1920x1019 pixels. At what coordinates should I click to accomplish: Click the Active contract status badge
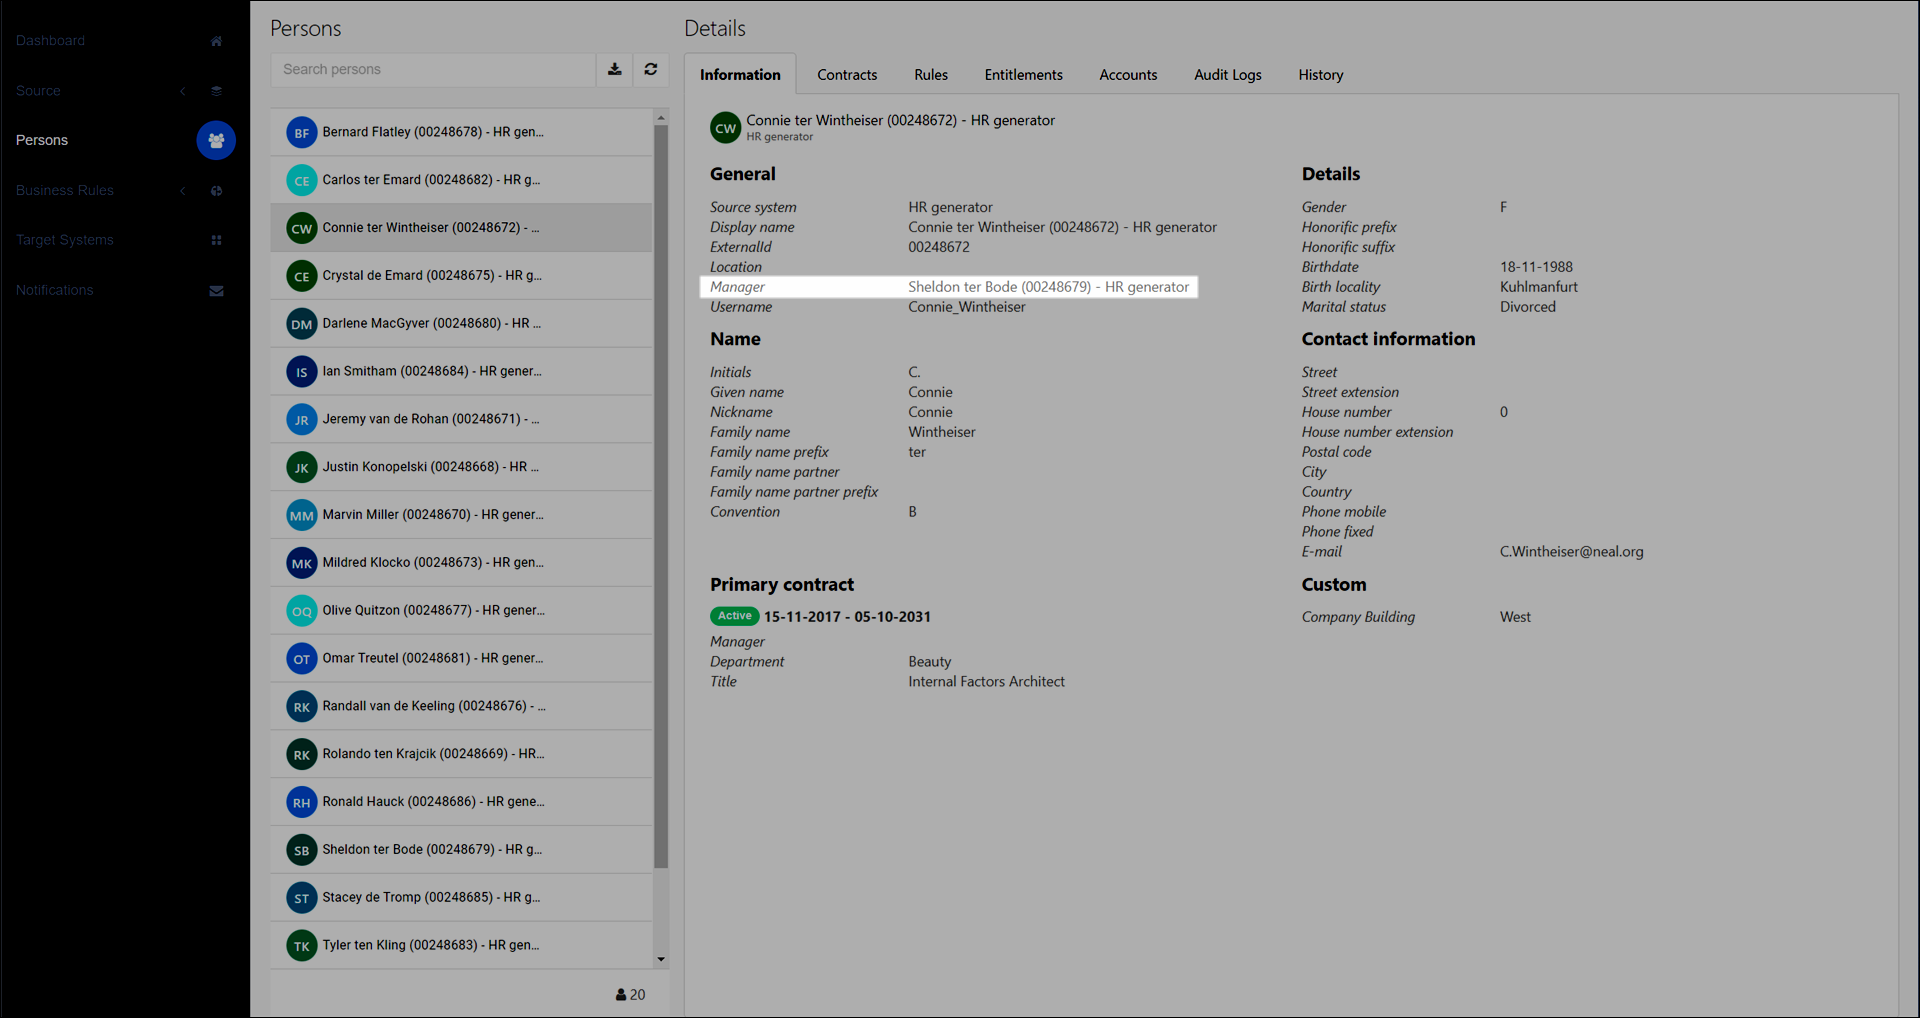(734, 616)
